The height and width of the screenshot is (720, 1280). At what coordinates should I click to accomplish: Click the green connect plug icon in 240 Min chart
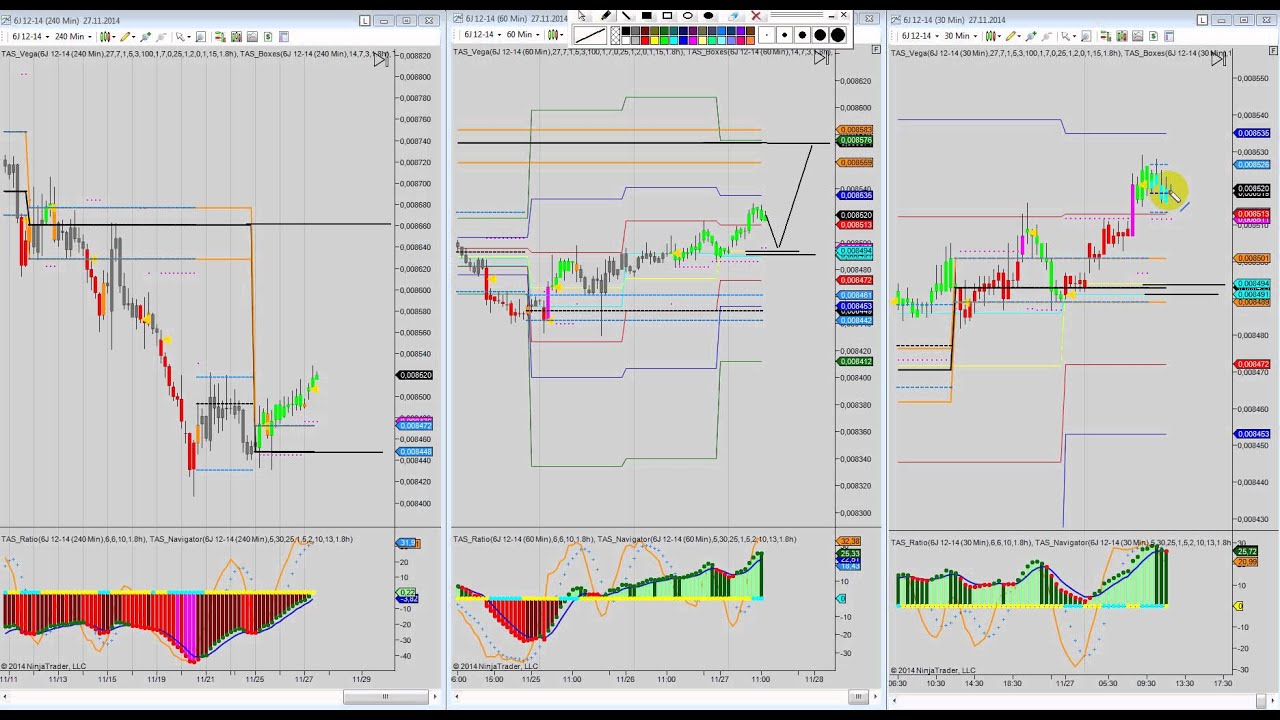click(145, 36)
